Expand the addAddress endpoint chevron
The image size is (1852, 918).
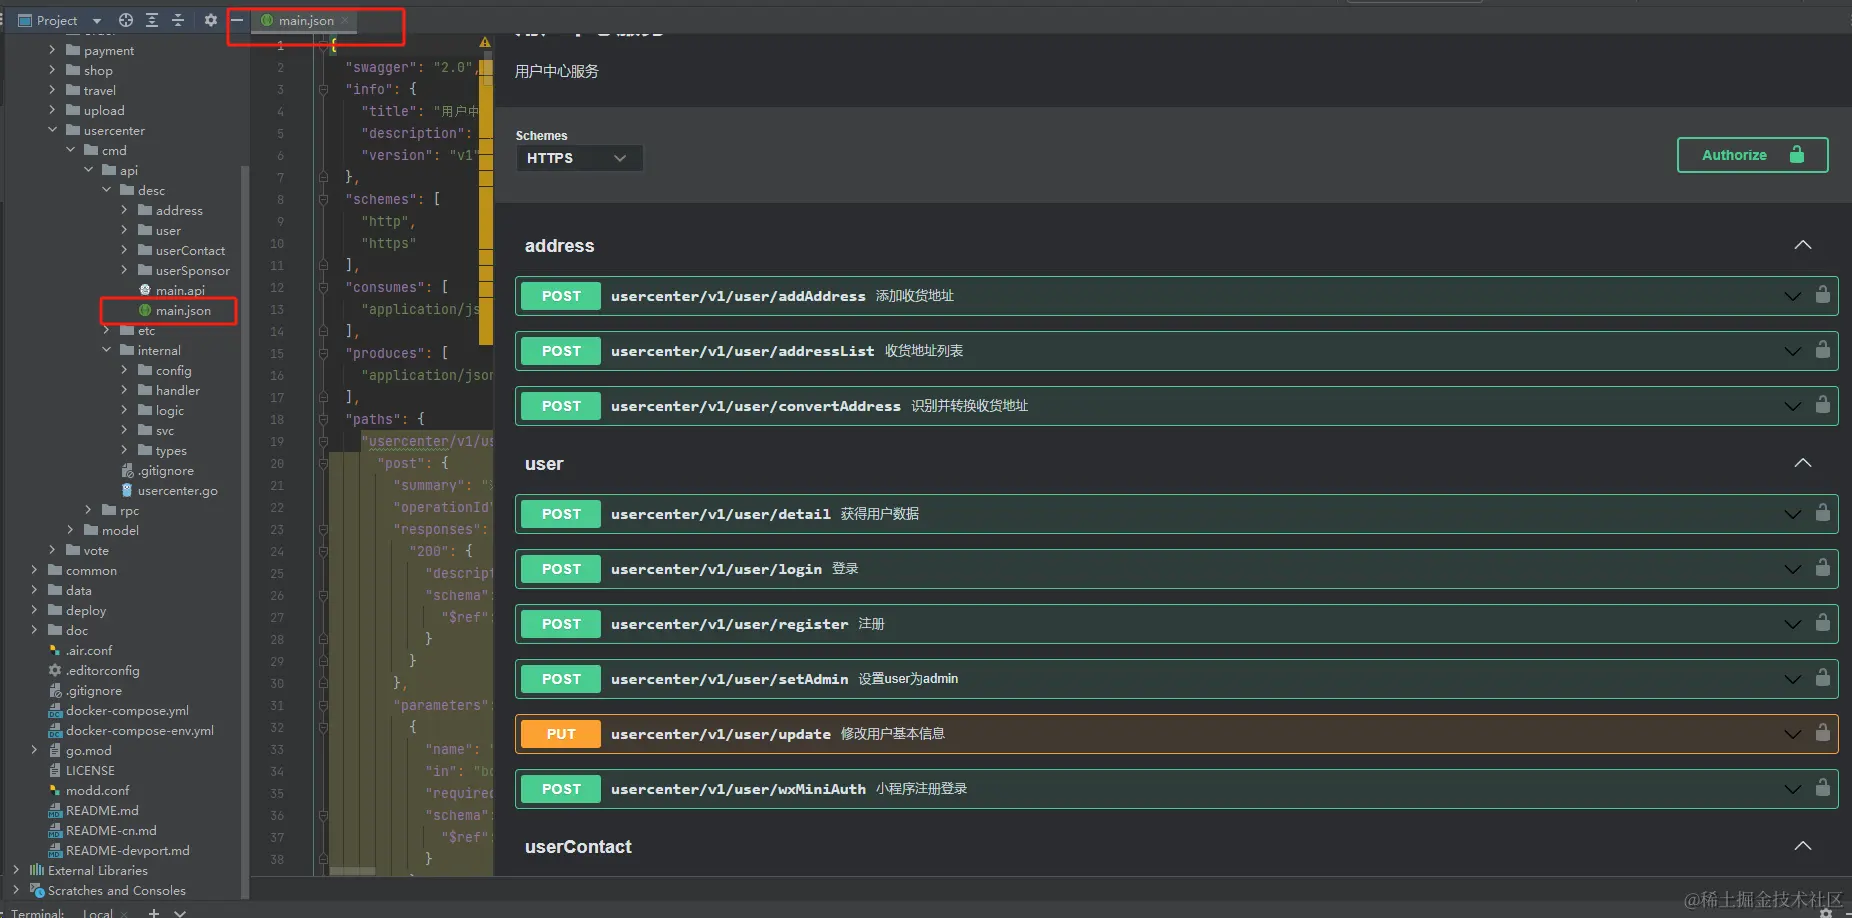click(x=1793, y=296)
